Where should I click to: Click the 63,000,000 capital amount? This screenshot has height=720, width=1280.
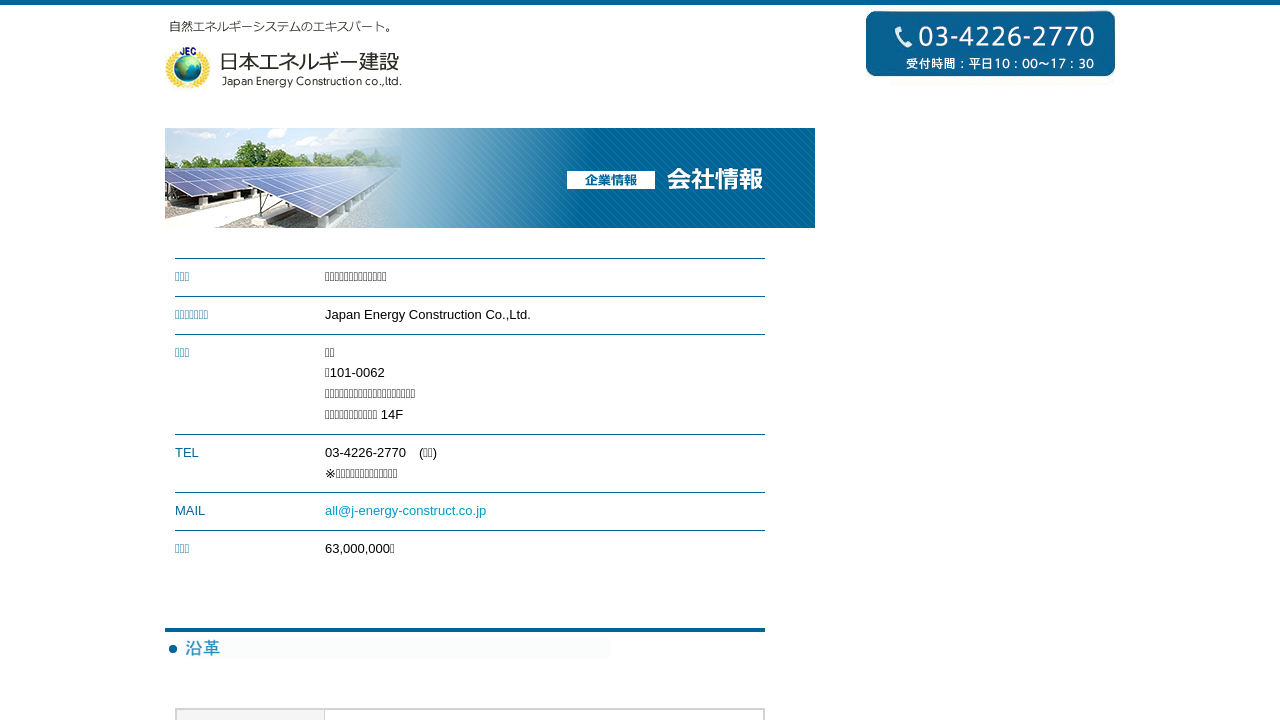pyautogui.click(x=358, y=549)
